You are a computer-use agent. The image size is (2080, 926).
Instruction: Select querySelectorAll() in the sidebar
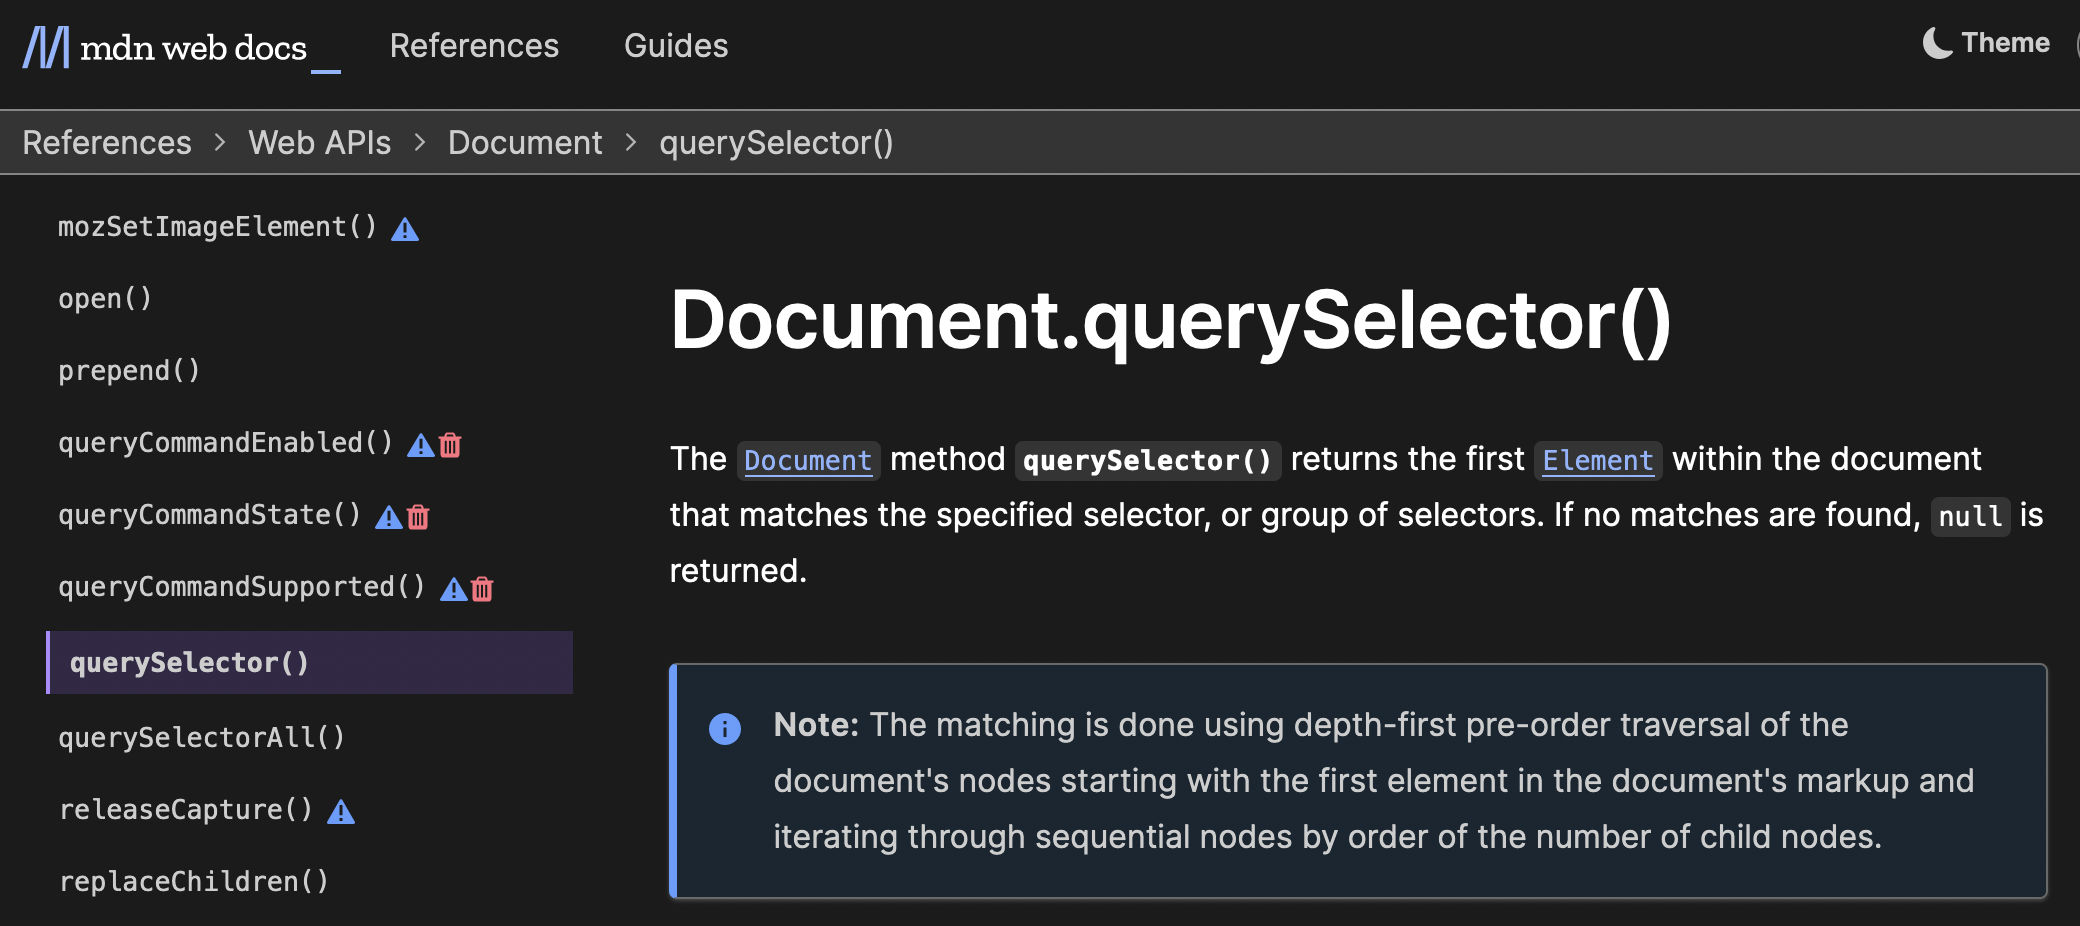tap(202, 737)
